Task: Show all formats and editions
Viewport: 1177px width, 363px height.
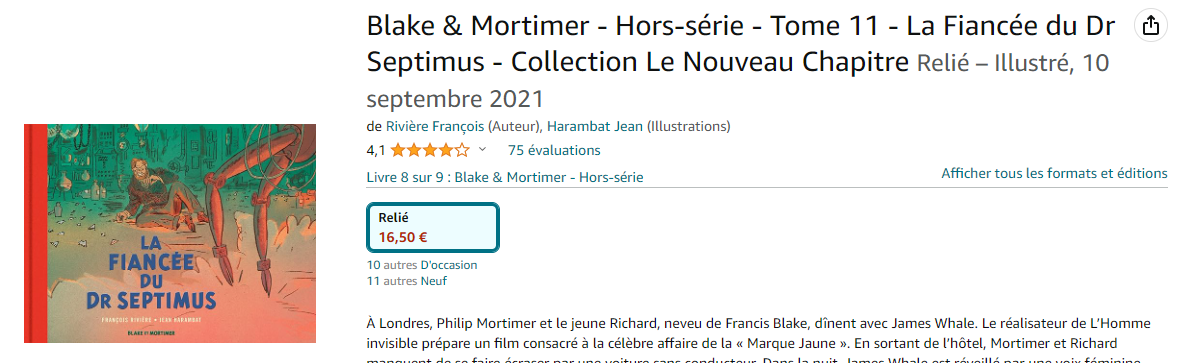Action: 1054,173
